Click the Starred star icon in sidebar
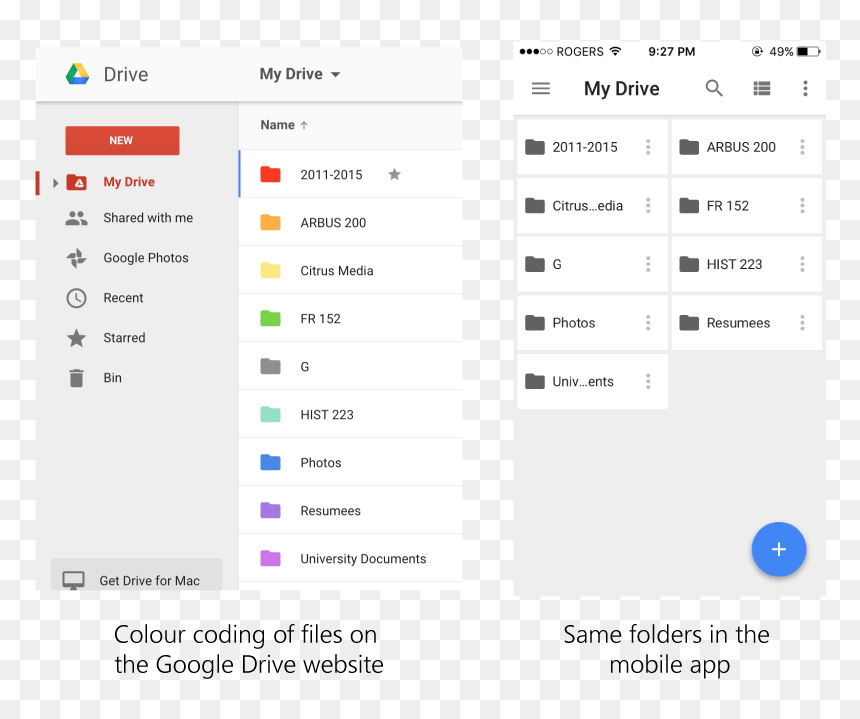Viewport: 860px width, 719px height. coord(76,338)
